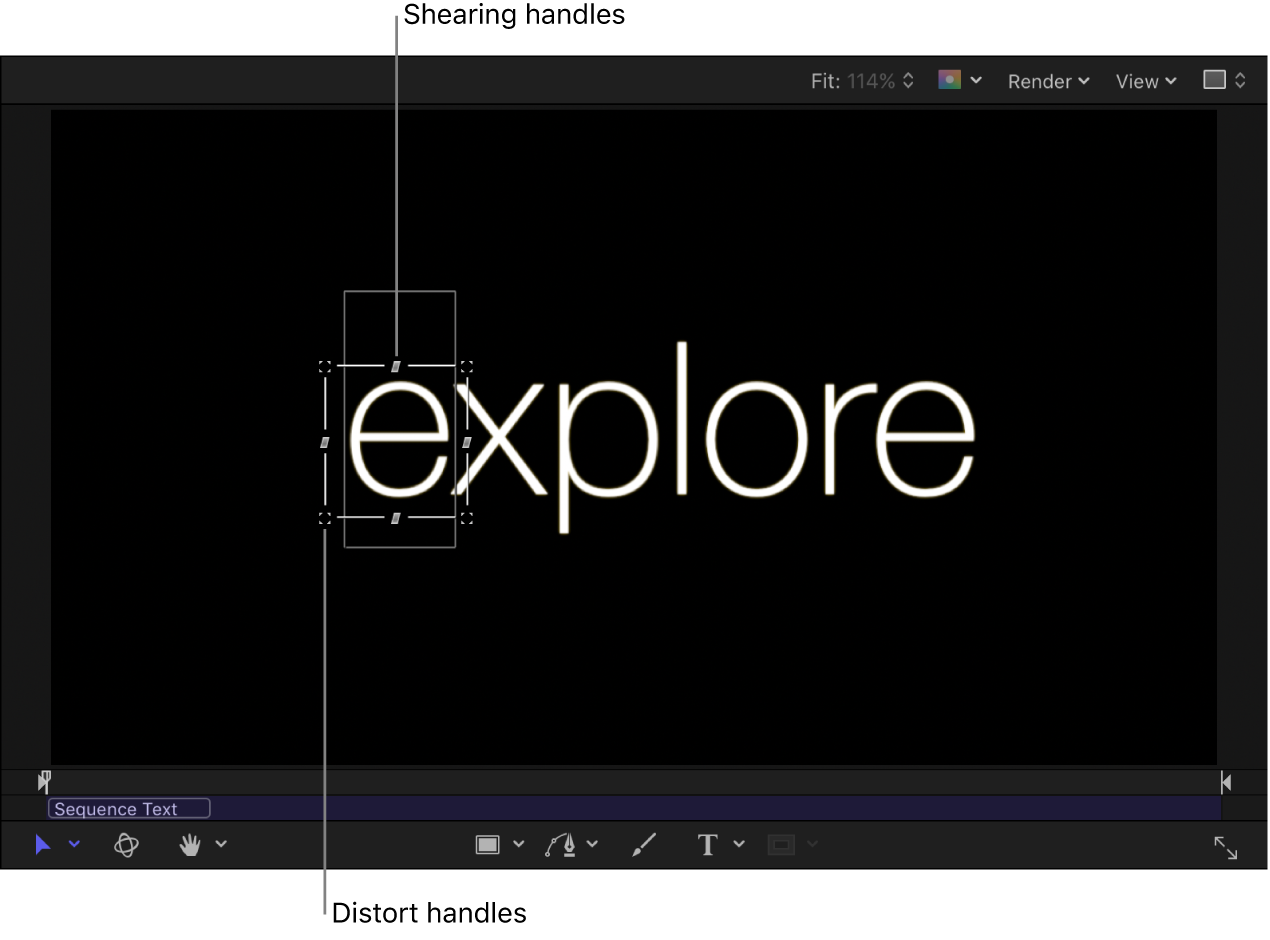
Task: Open the Render menu
Action: click(1048, 82)
